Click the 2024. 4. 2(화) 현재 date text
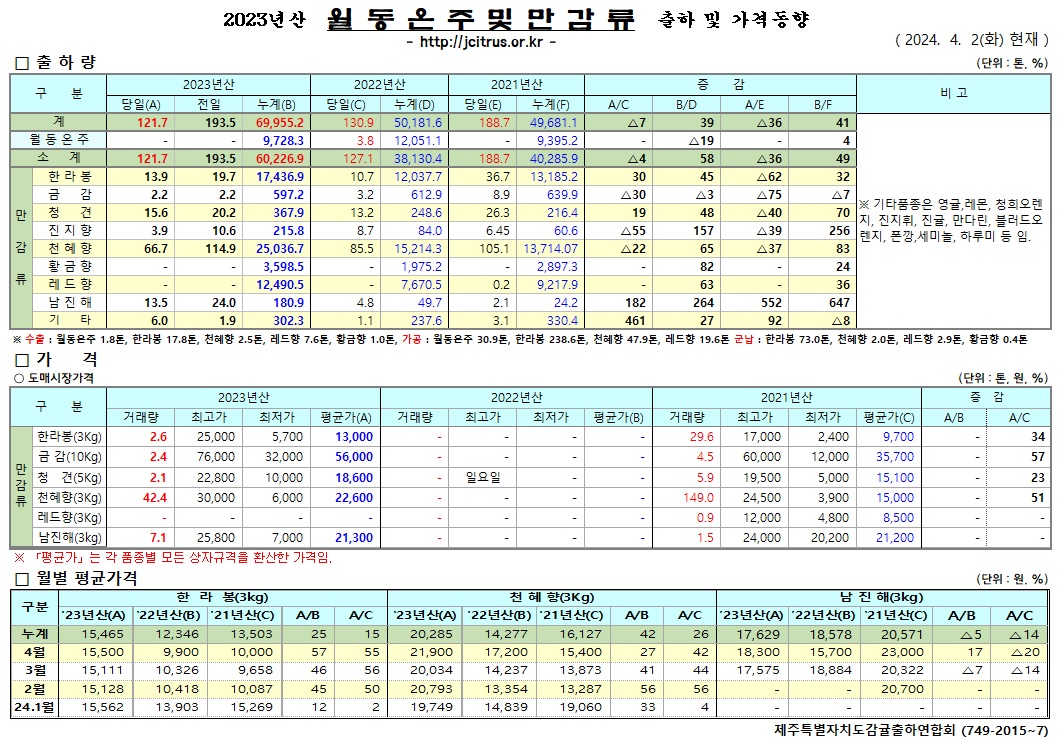The image size is (1062, 740). click(x=972, y=42)
